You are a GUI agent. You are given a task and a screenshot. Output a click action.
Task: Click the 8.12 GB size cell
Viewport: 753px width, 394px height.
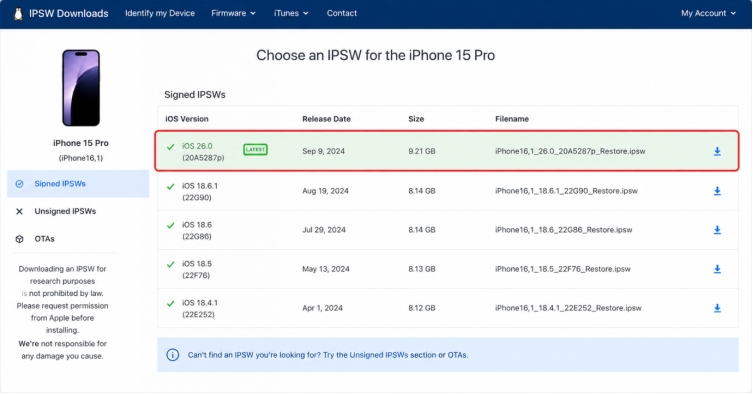(x=422, y=308)
